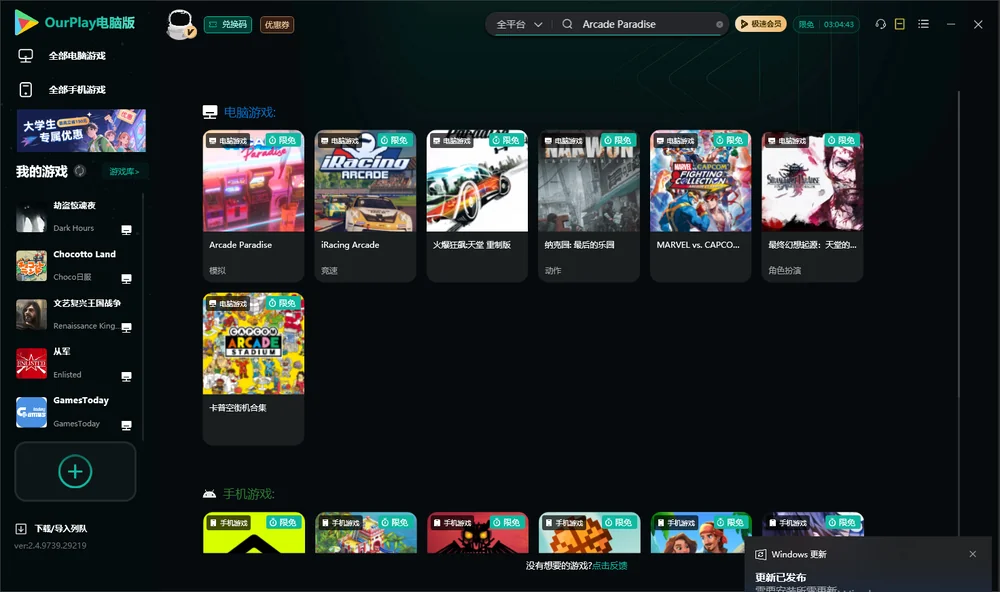Open 下载/导入列队 download queue

click(51, 528)
